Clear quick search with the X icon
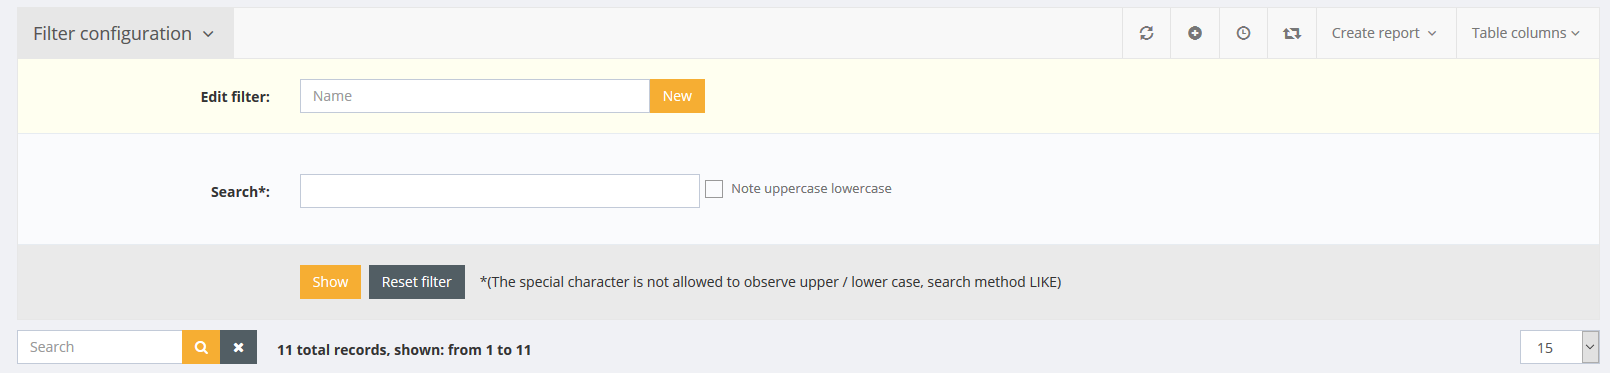Image resolution: width=1610 pixels, height=373 pixels. tap(238, 347)
